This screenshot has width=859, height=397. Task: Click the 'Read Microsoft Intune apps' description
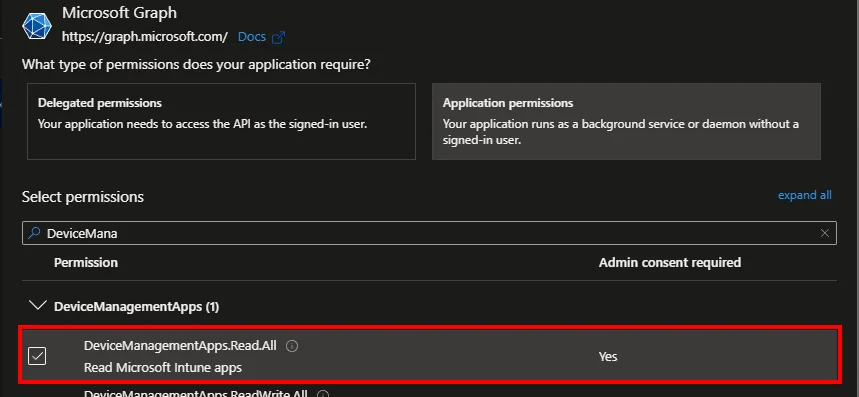(163, 367)
